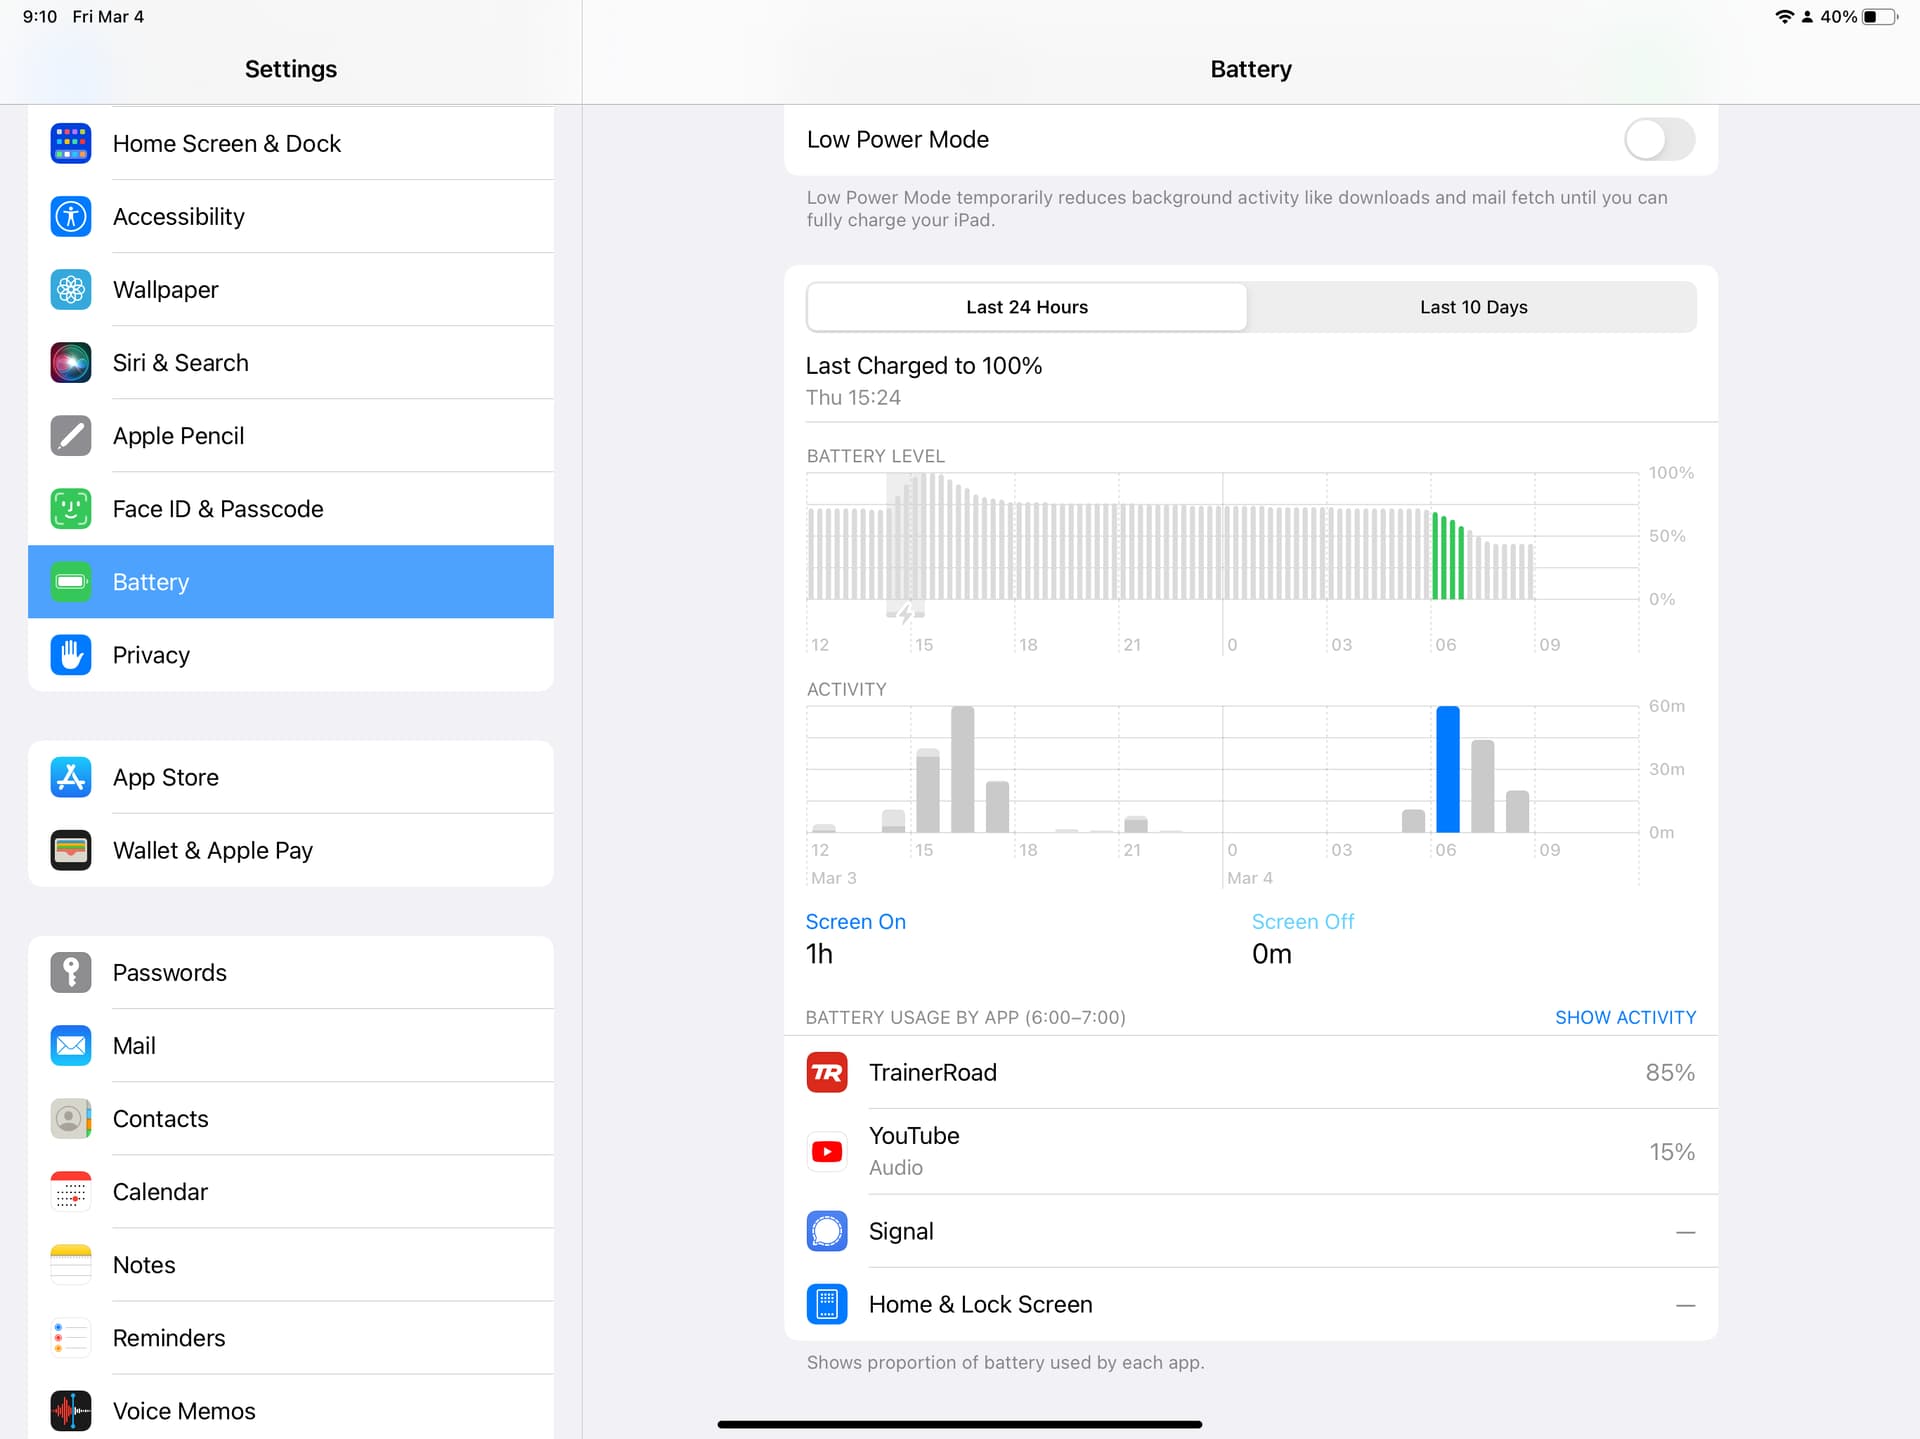Open the YouTube Audio usage row
1920x1439 pixels.
tap(1251, 1151)
